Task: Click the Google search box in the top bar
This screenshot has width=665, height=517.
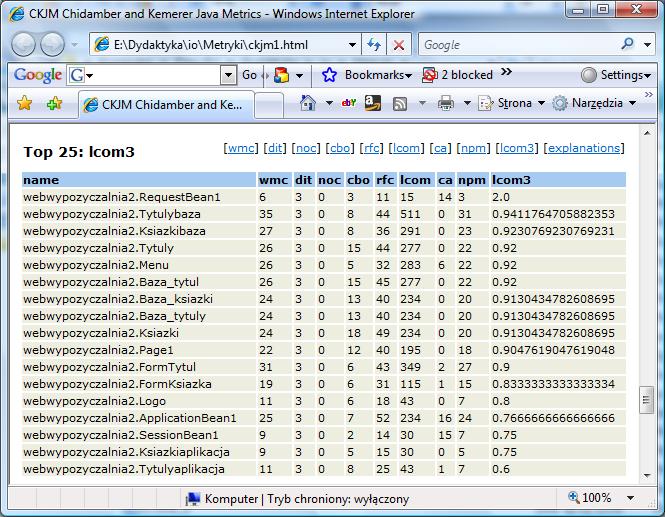Action: (518, 45)
